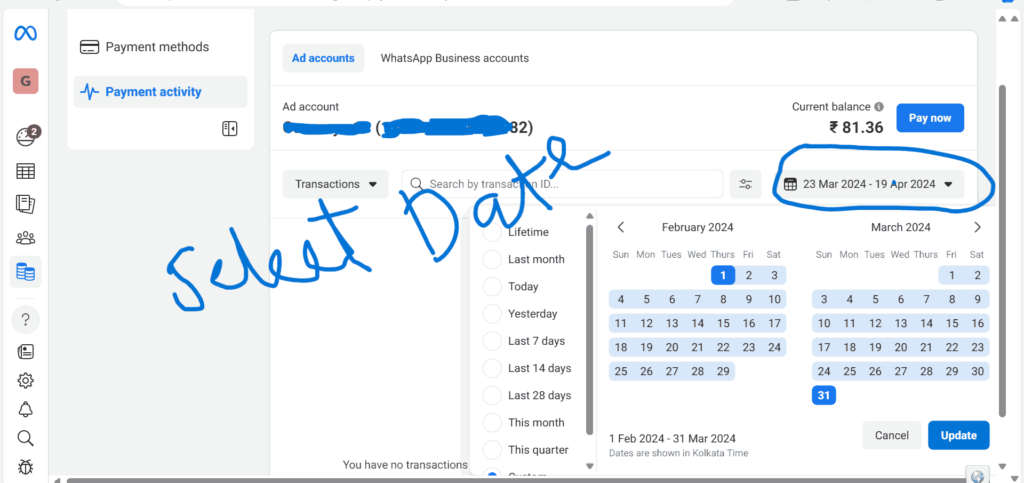Click the search magnifier in sidebar

coord(26,438)
